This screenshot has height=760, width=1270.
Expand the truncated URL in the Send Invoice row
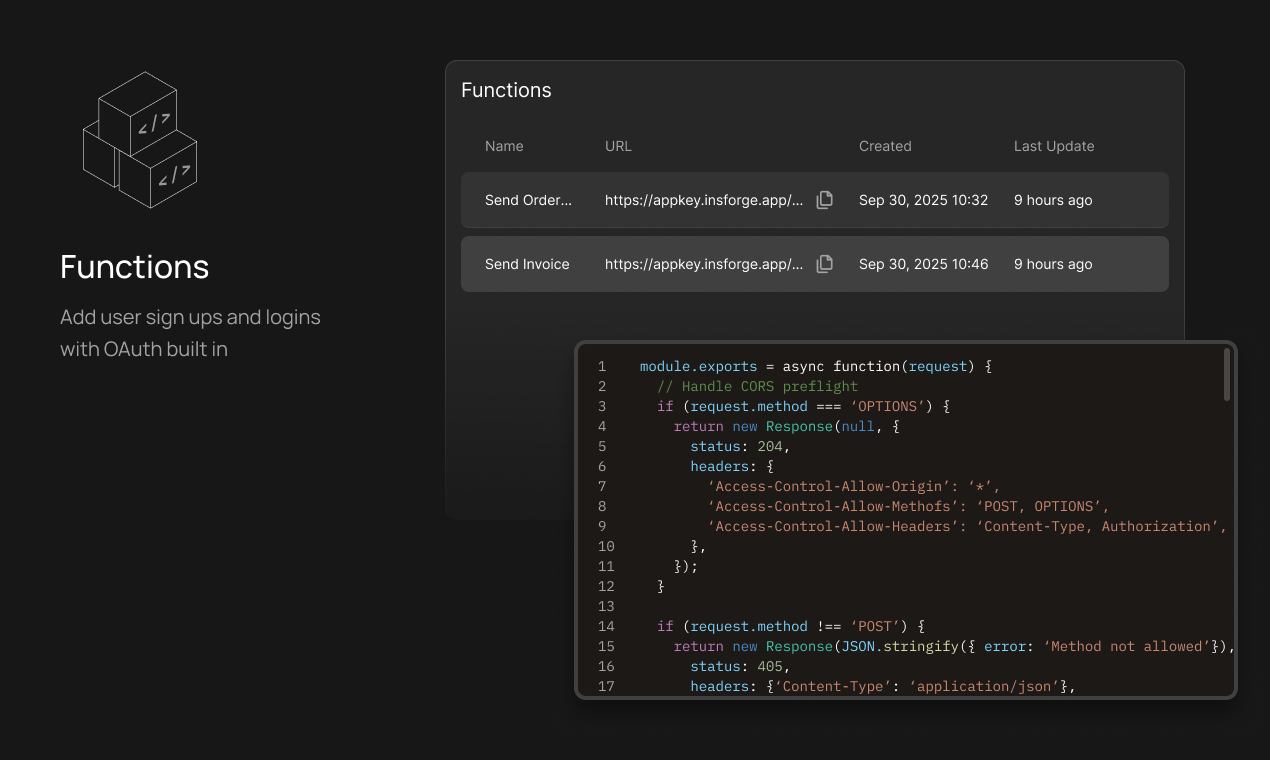coord(703,264)
